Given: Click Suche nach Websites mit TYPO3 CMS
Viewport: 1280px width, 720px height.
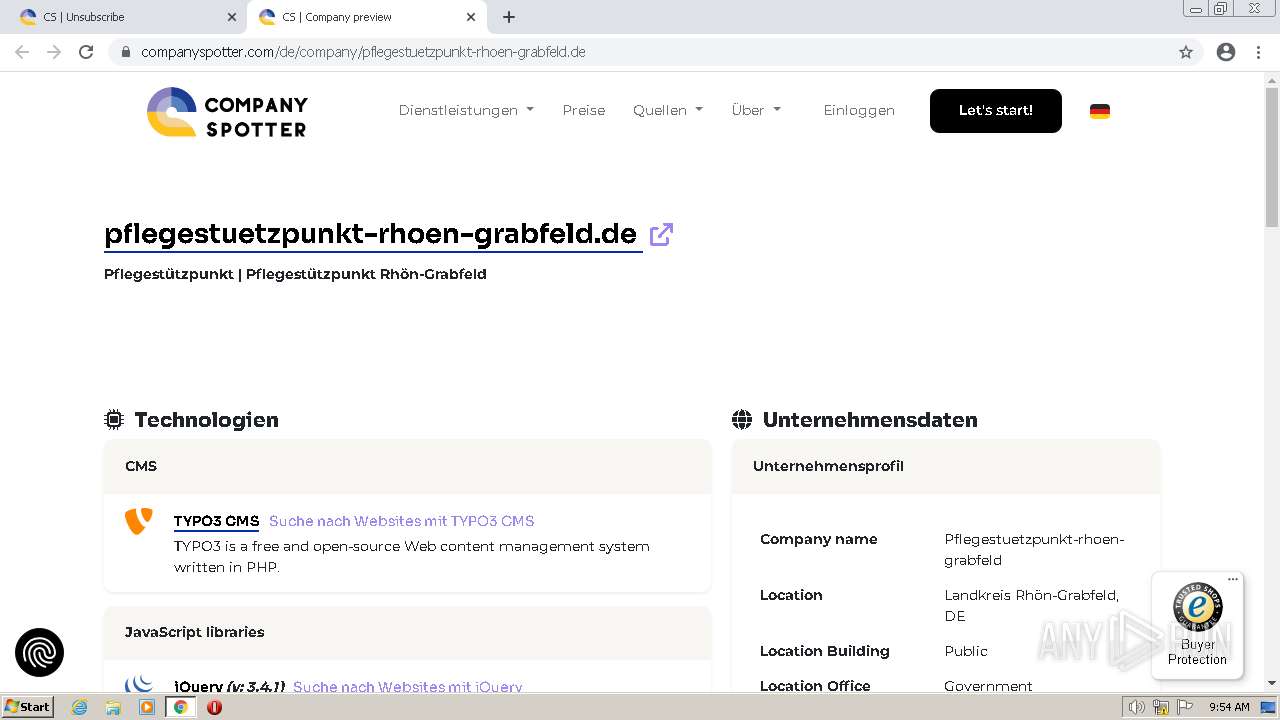Looking at the screenshot, I should click(402, 521).
